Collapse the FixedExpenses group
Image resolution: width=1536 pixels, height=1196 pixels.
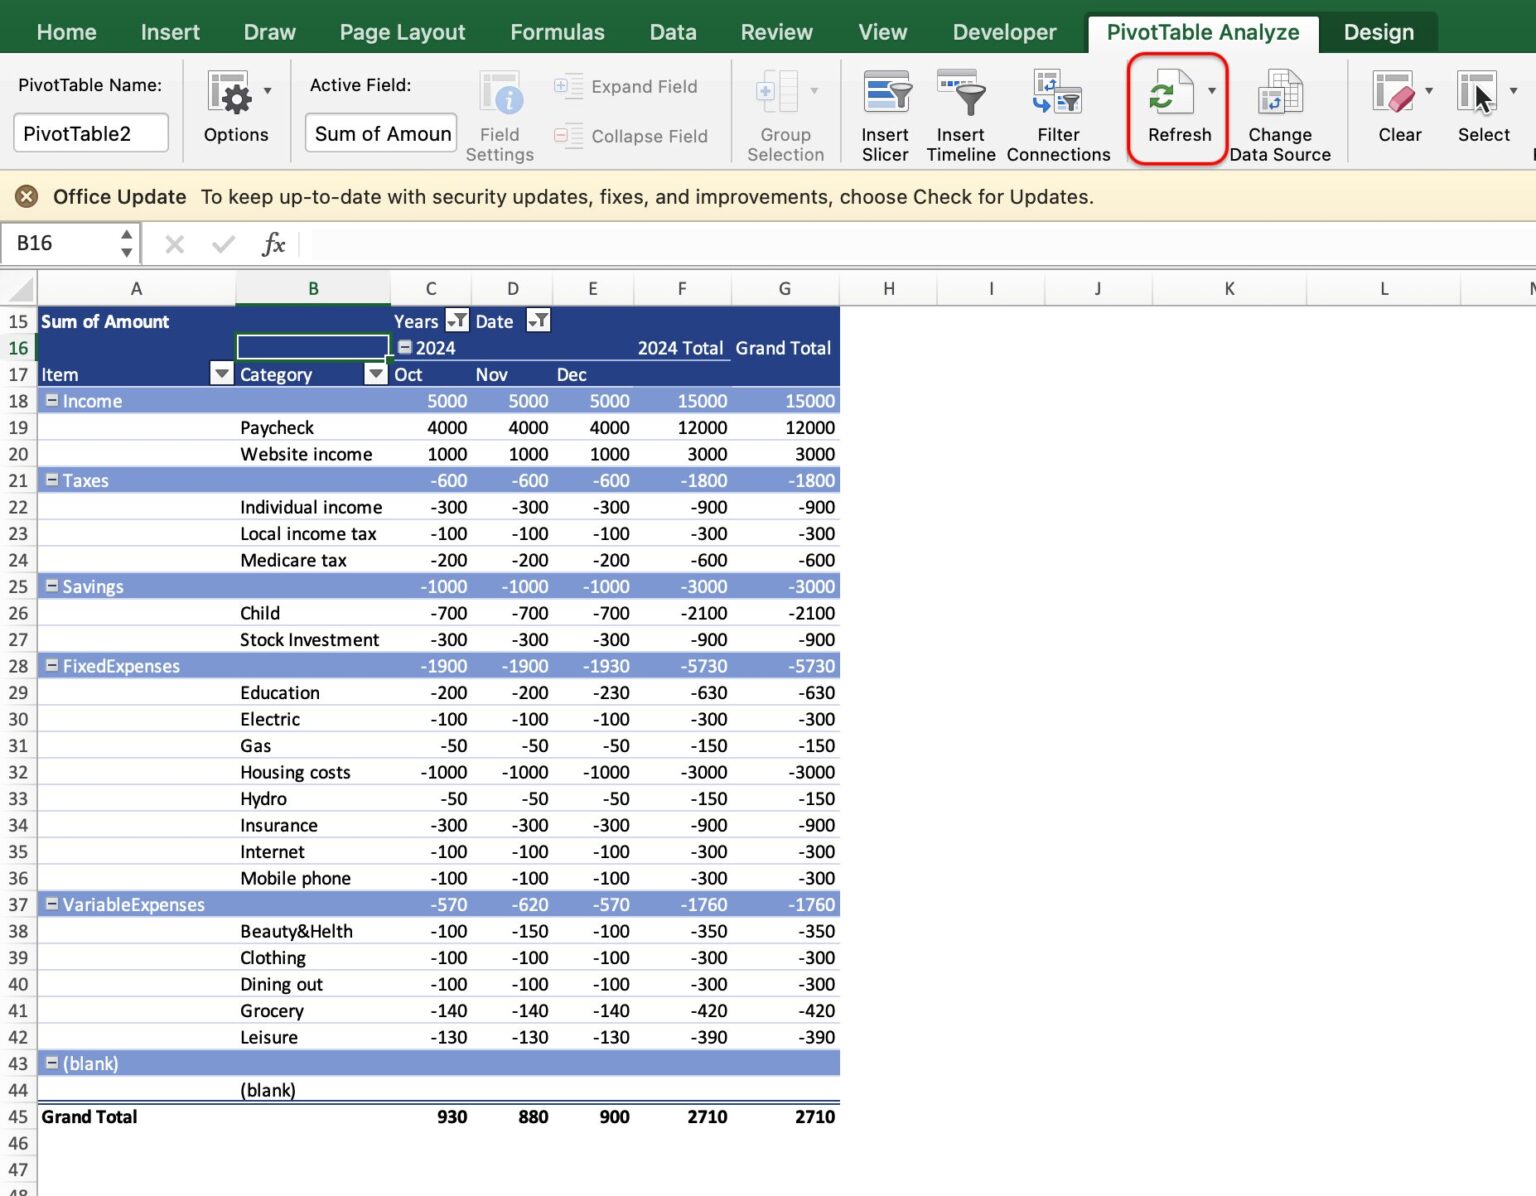(52, 665)
